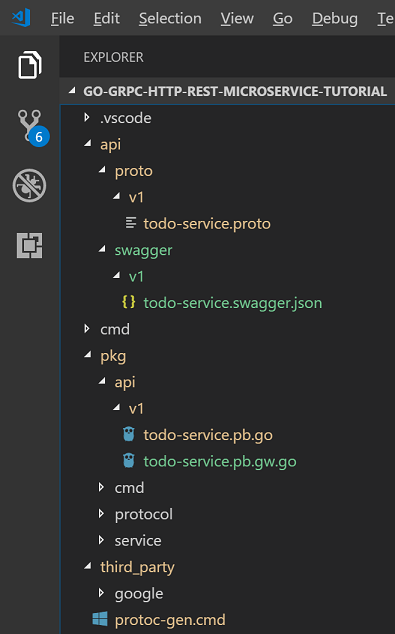Expand the .vscode folder
395x634 pixels.
tap(87, 118)
